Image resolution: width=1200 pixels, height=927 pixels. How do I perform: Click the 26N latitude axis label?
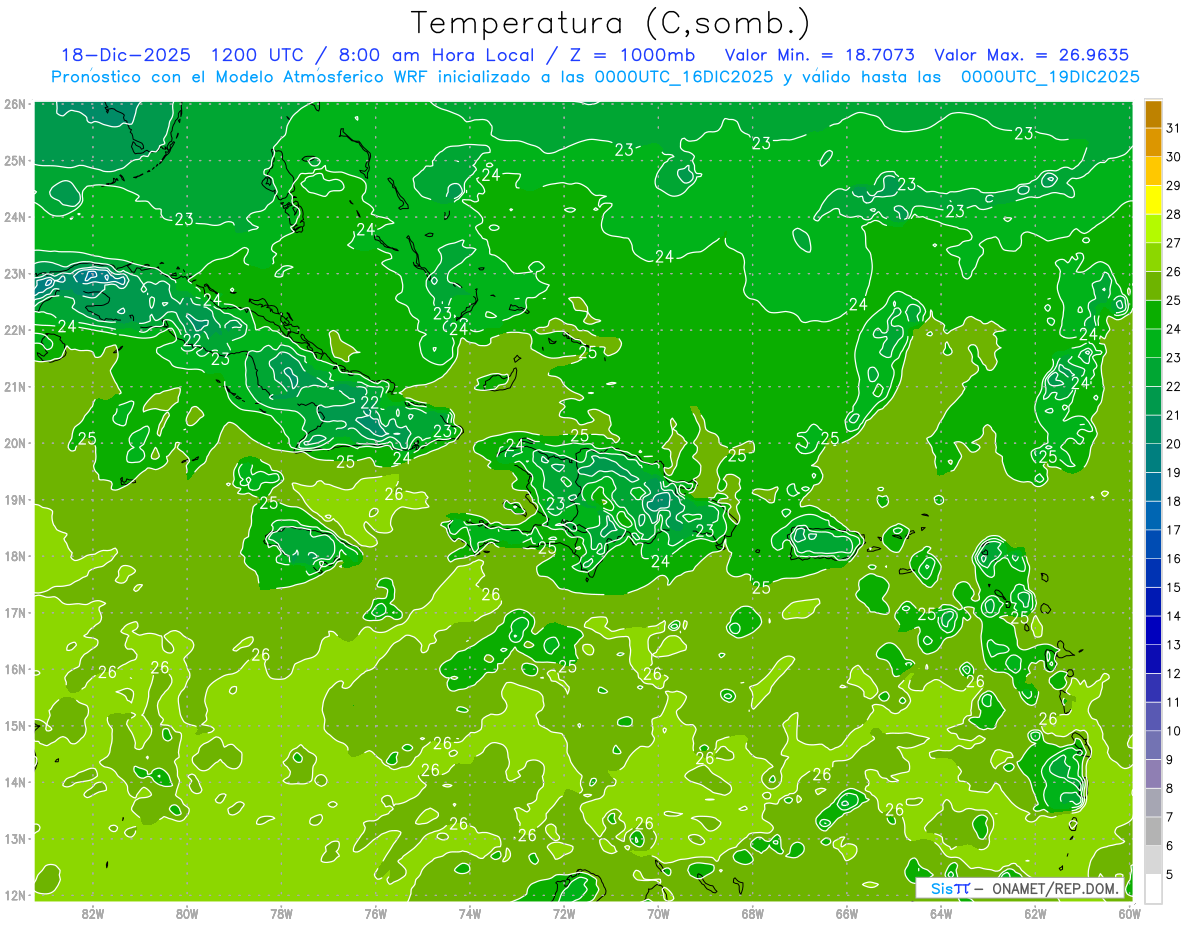pyautogui.click(x=15, y=104)
